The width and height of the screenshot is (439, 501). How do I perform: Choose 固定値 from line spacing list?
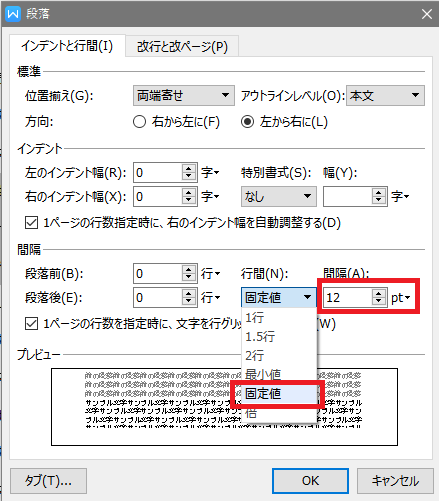278,394
